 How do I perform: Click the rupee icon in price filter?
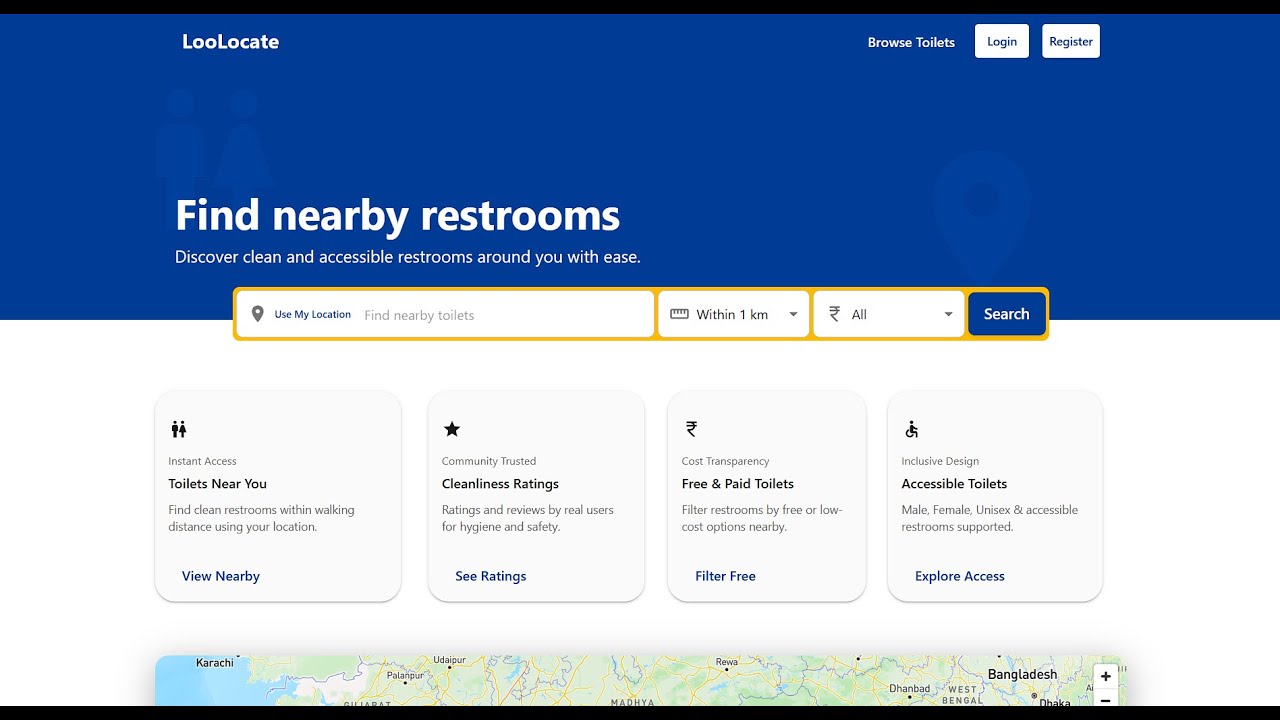[x=834, y=314]
